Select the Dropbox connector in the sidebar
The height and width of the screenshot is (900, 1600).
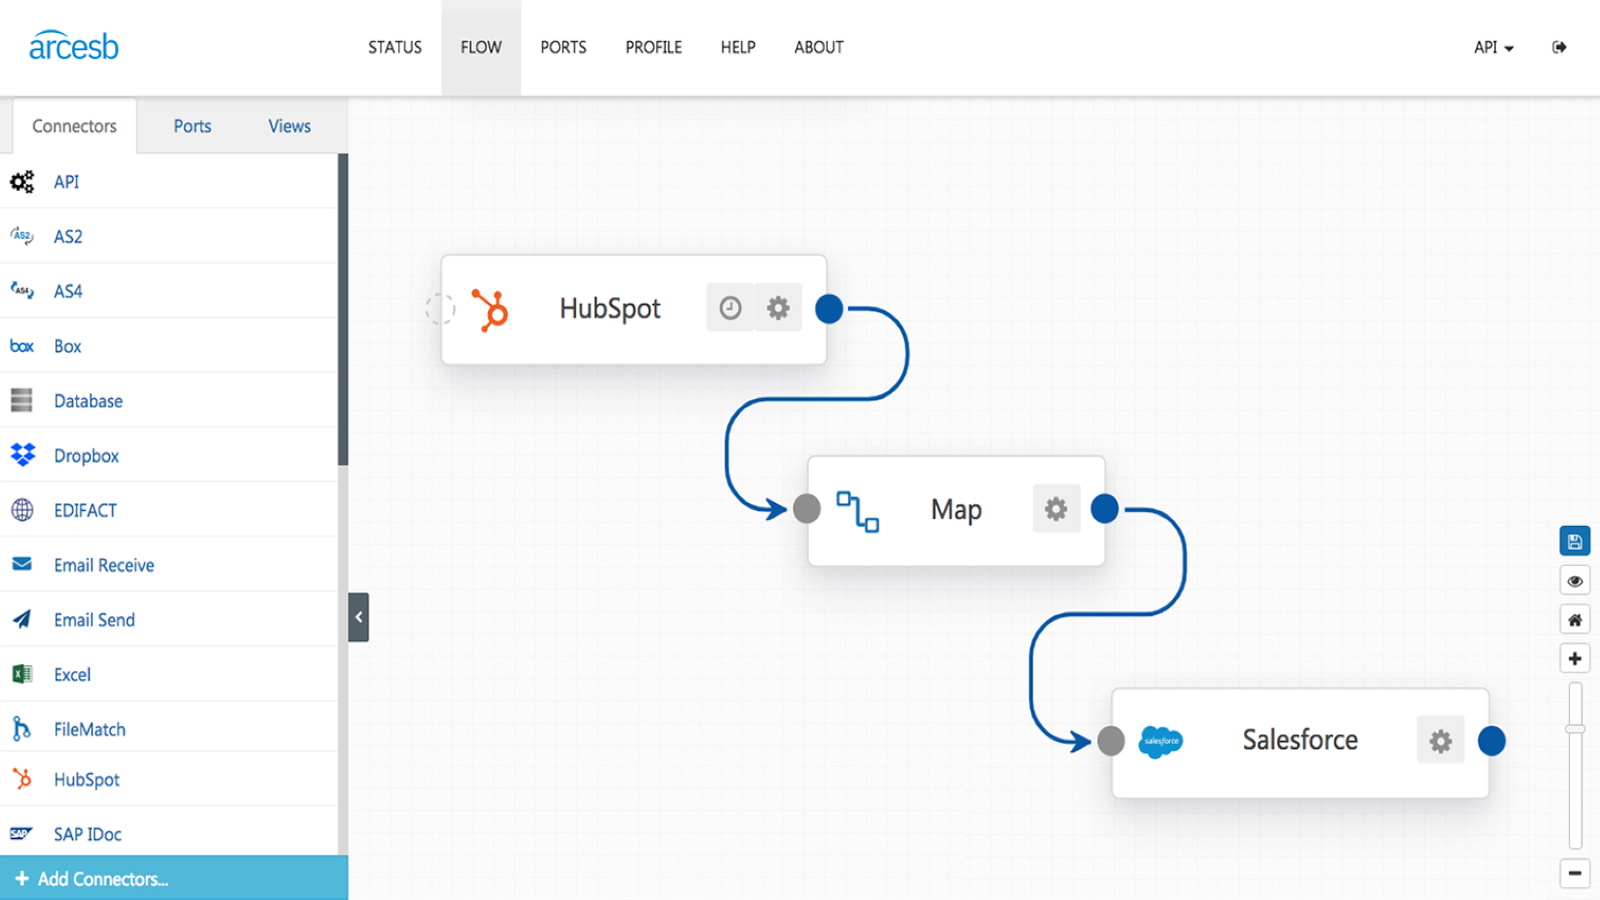[87, 455]
